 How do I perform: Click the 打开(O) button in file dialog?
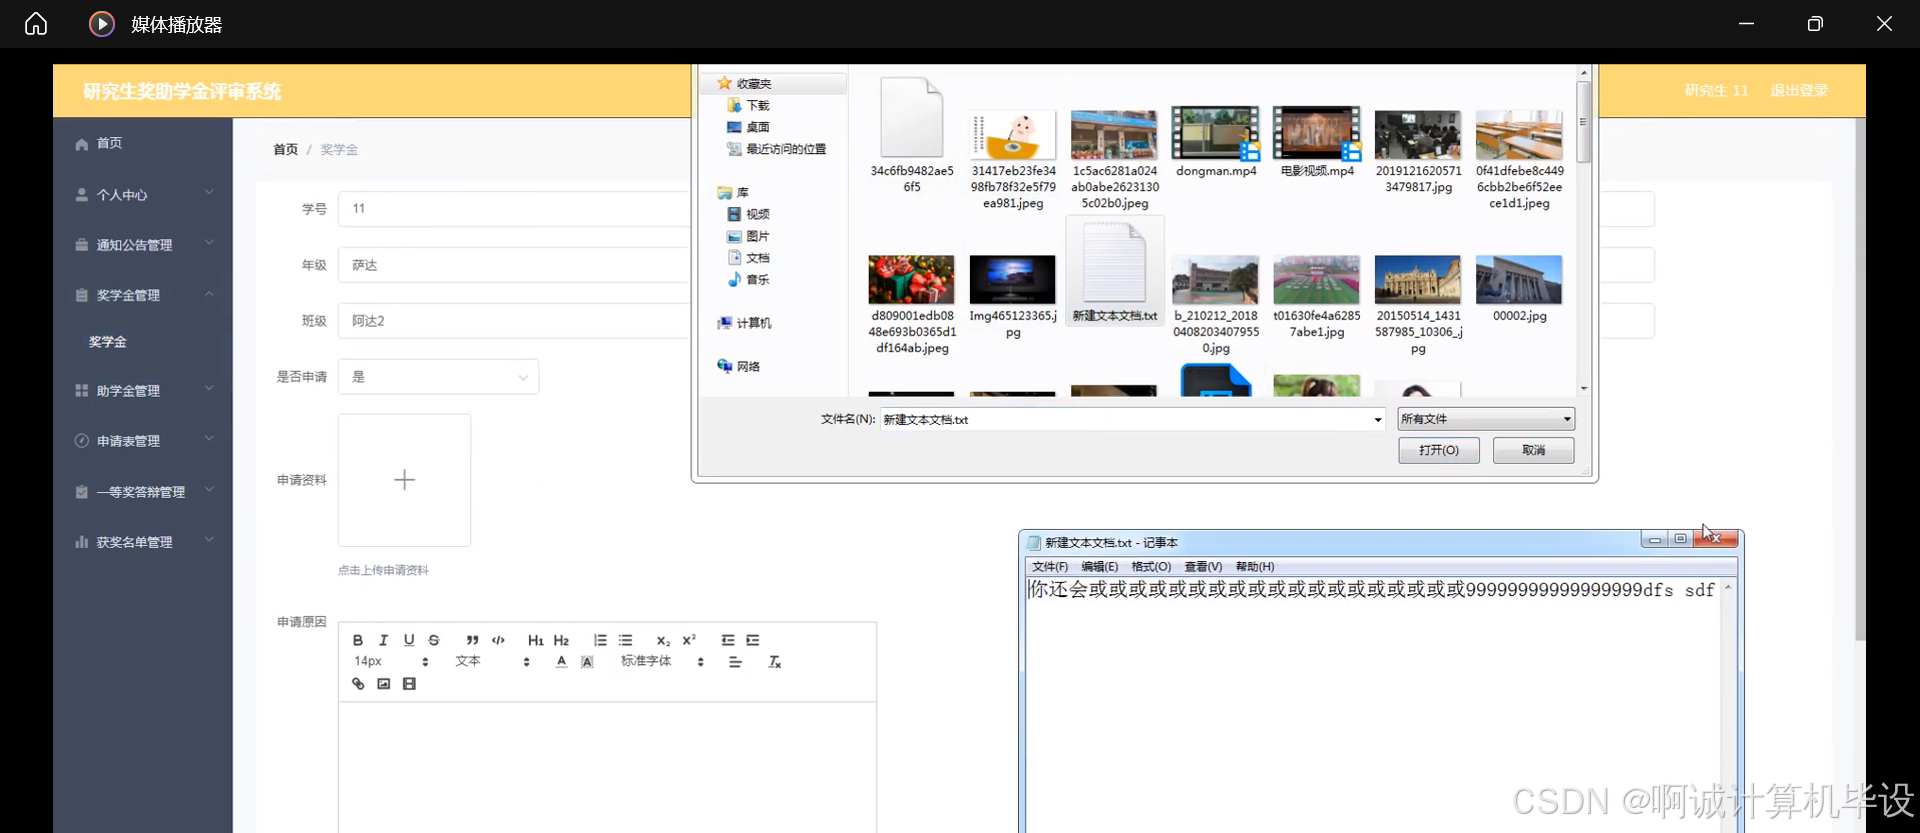tap(1439, 450)
